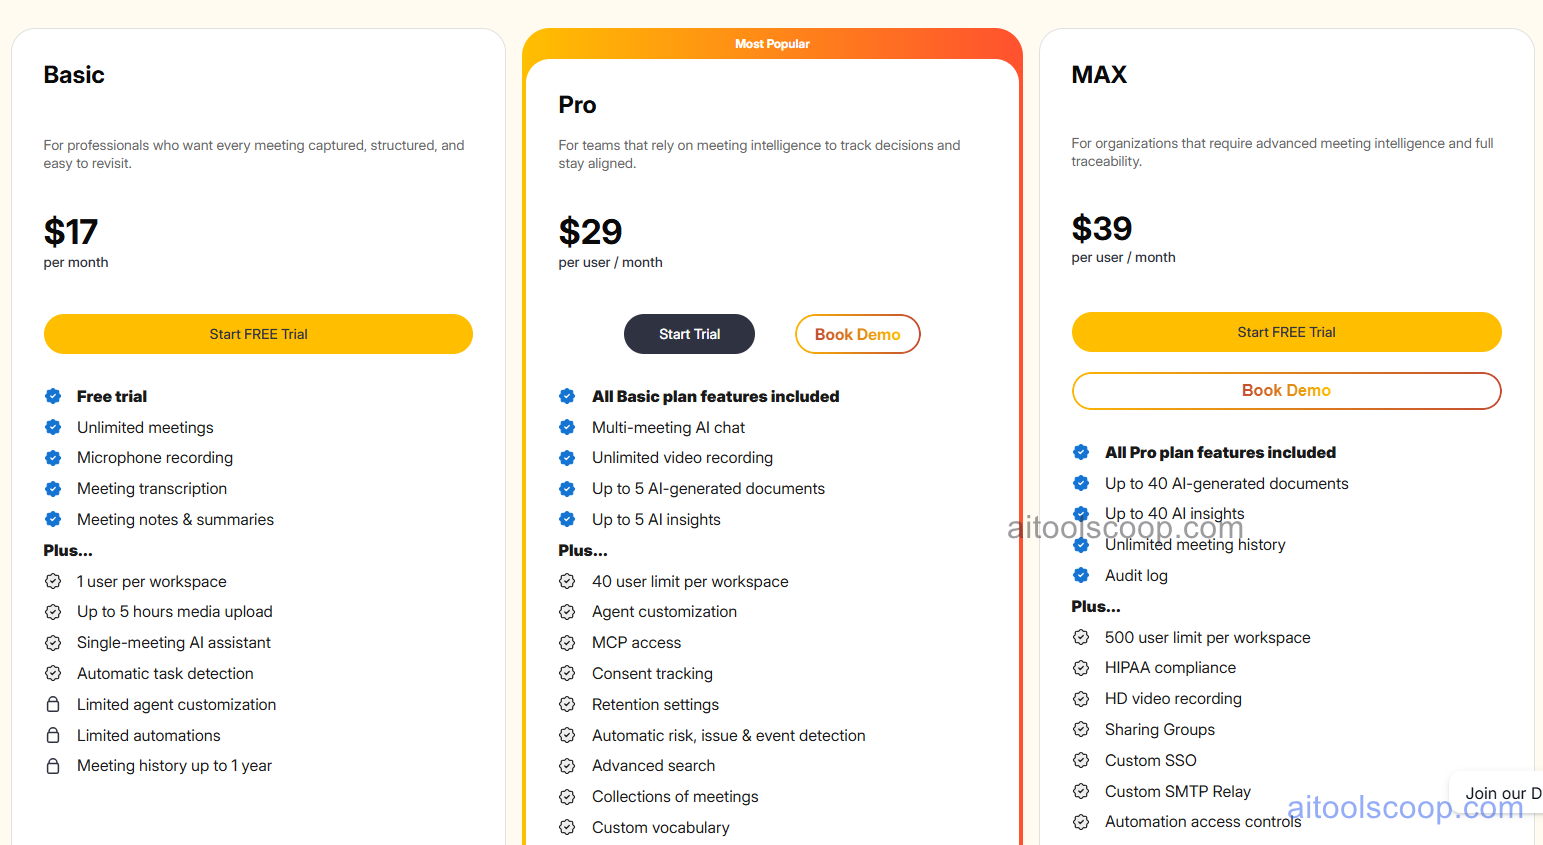Click the checkmark icon next to MCP access

(x=568, y=642)
